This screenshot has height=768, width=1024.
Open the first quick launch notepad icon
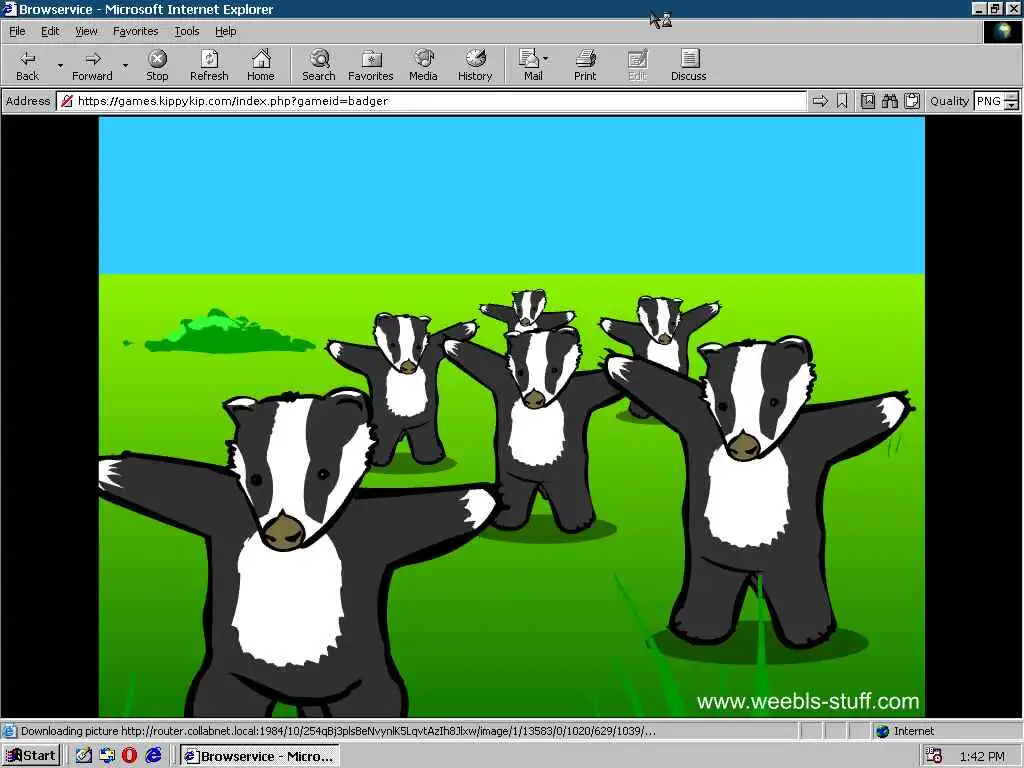[84, 756]
